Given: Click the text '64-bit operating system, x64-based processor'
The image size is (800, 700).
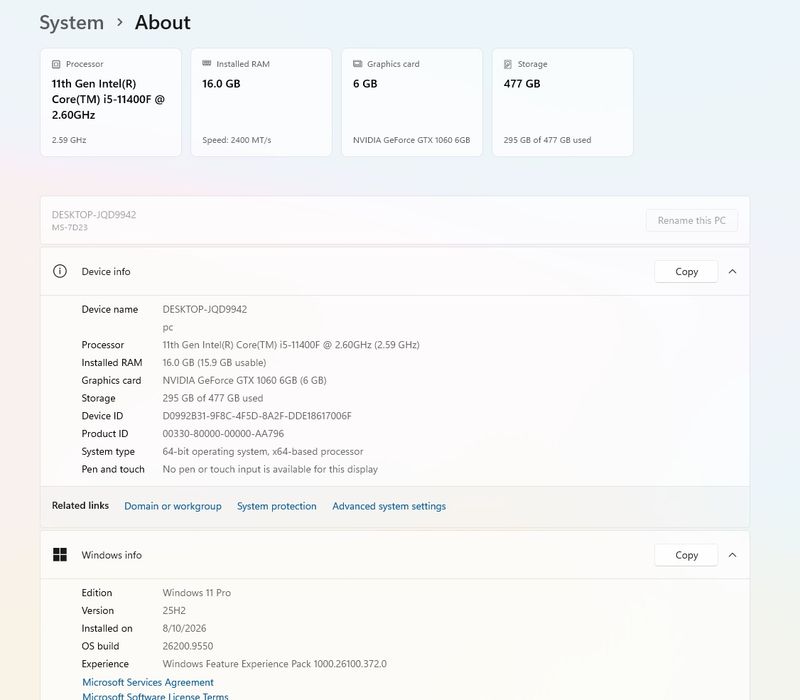Looking at the screenshot, I should click(263, 452).
